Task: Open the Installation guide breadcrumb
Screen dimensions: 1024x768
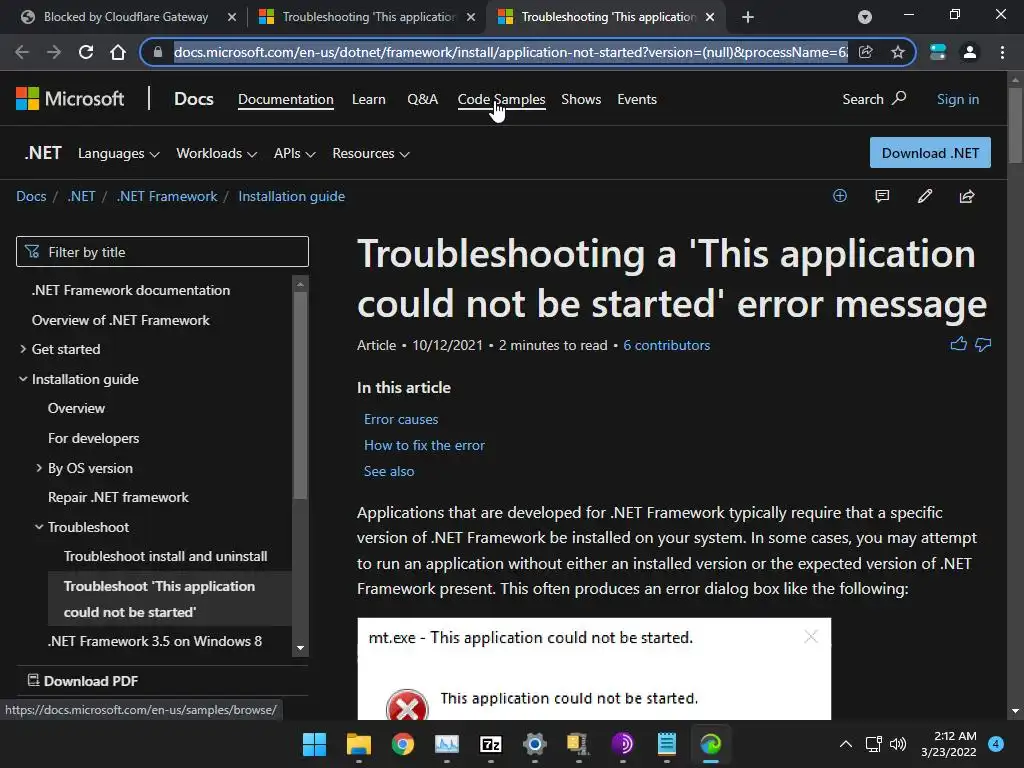Action: [291, 197]
